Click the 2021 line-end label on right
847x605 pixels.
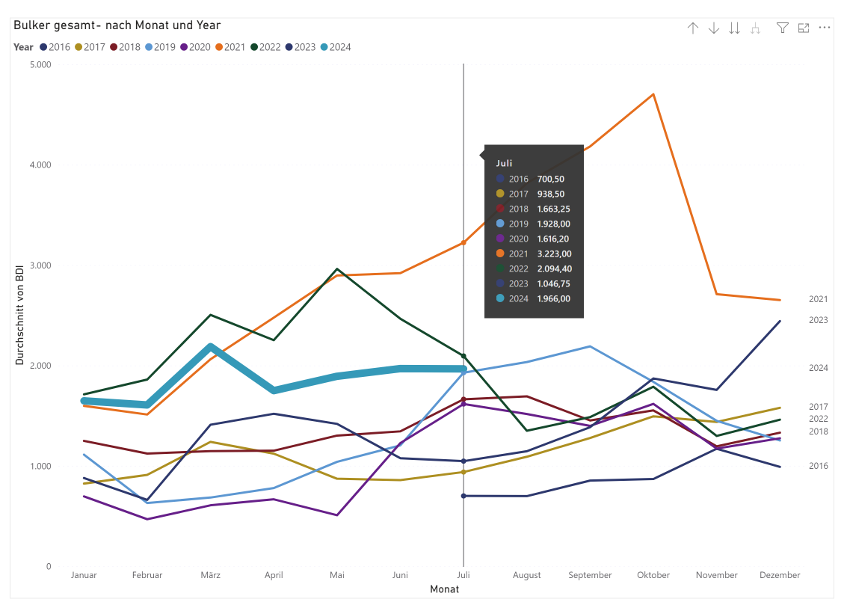tap(818, 299)
